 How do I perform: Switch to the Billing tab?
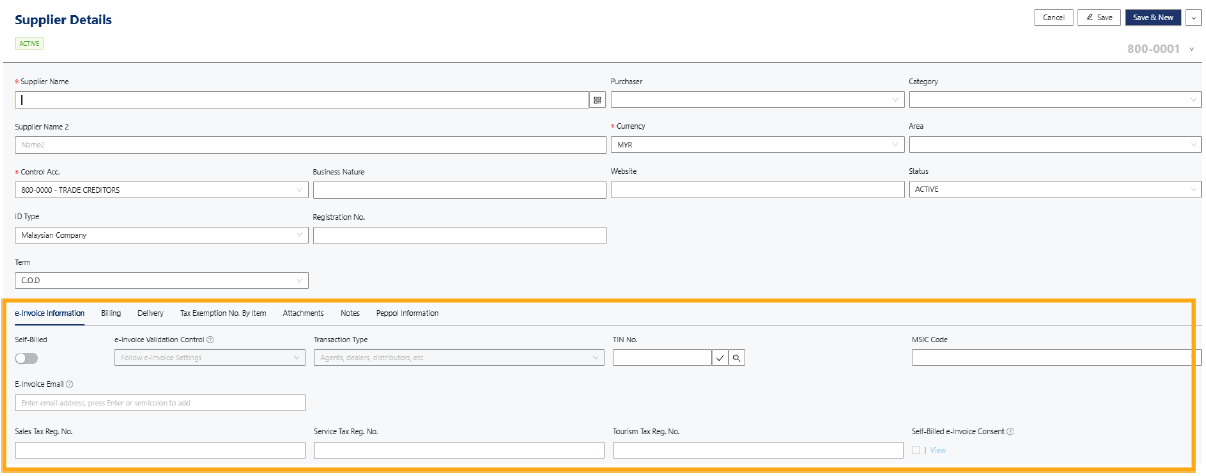[111, 313]
